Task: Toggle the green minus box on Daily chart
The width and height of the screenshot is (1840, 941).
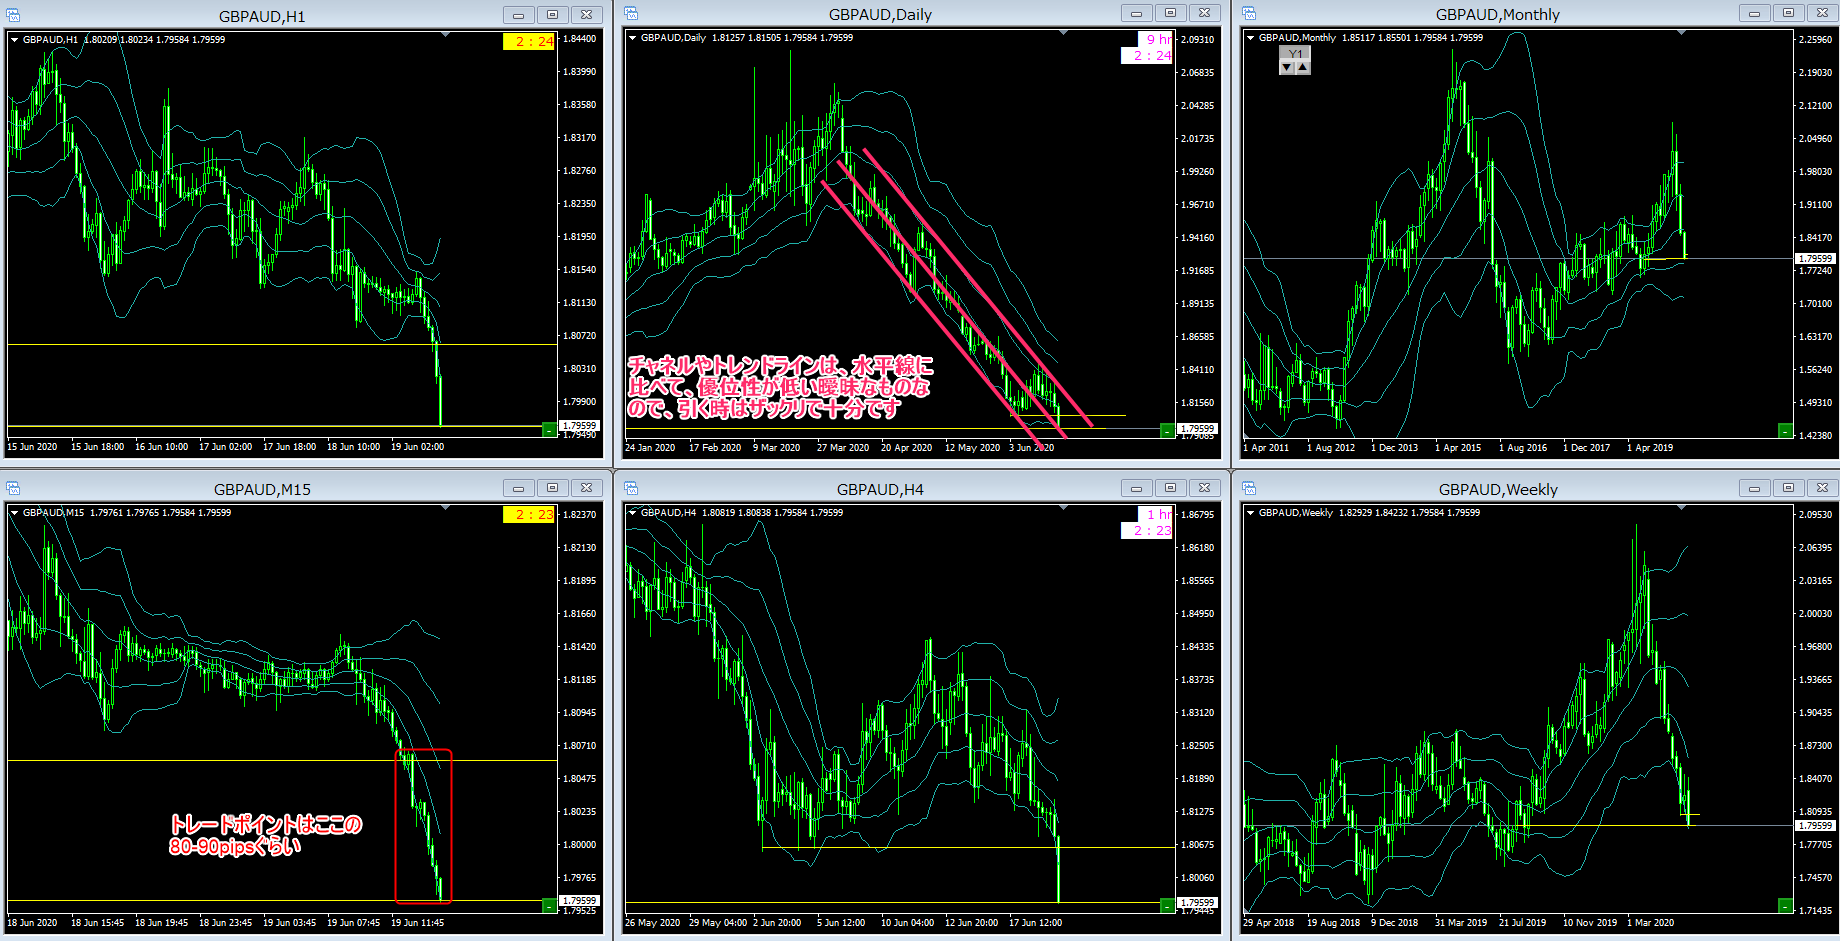Action: click(1166, 430)
